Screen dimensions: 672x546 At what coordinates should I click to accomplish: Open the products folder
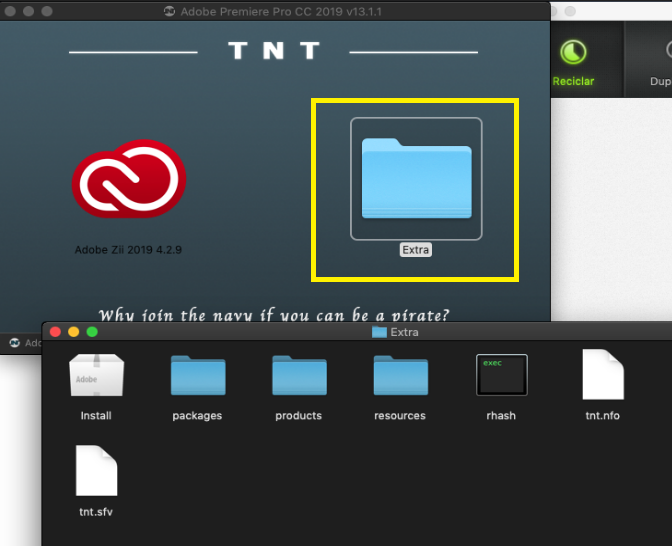(x=299, y=375)
